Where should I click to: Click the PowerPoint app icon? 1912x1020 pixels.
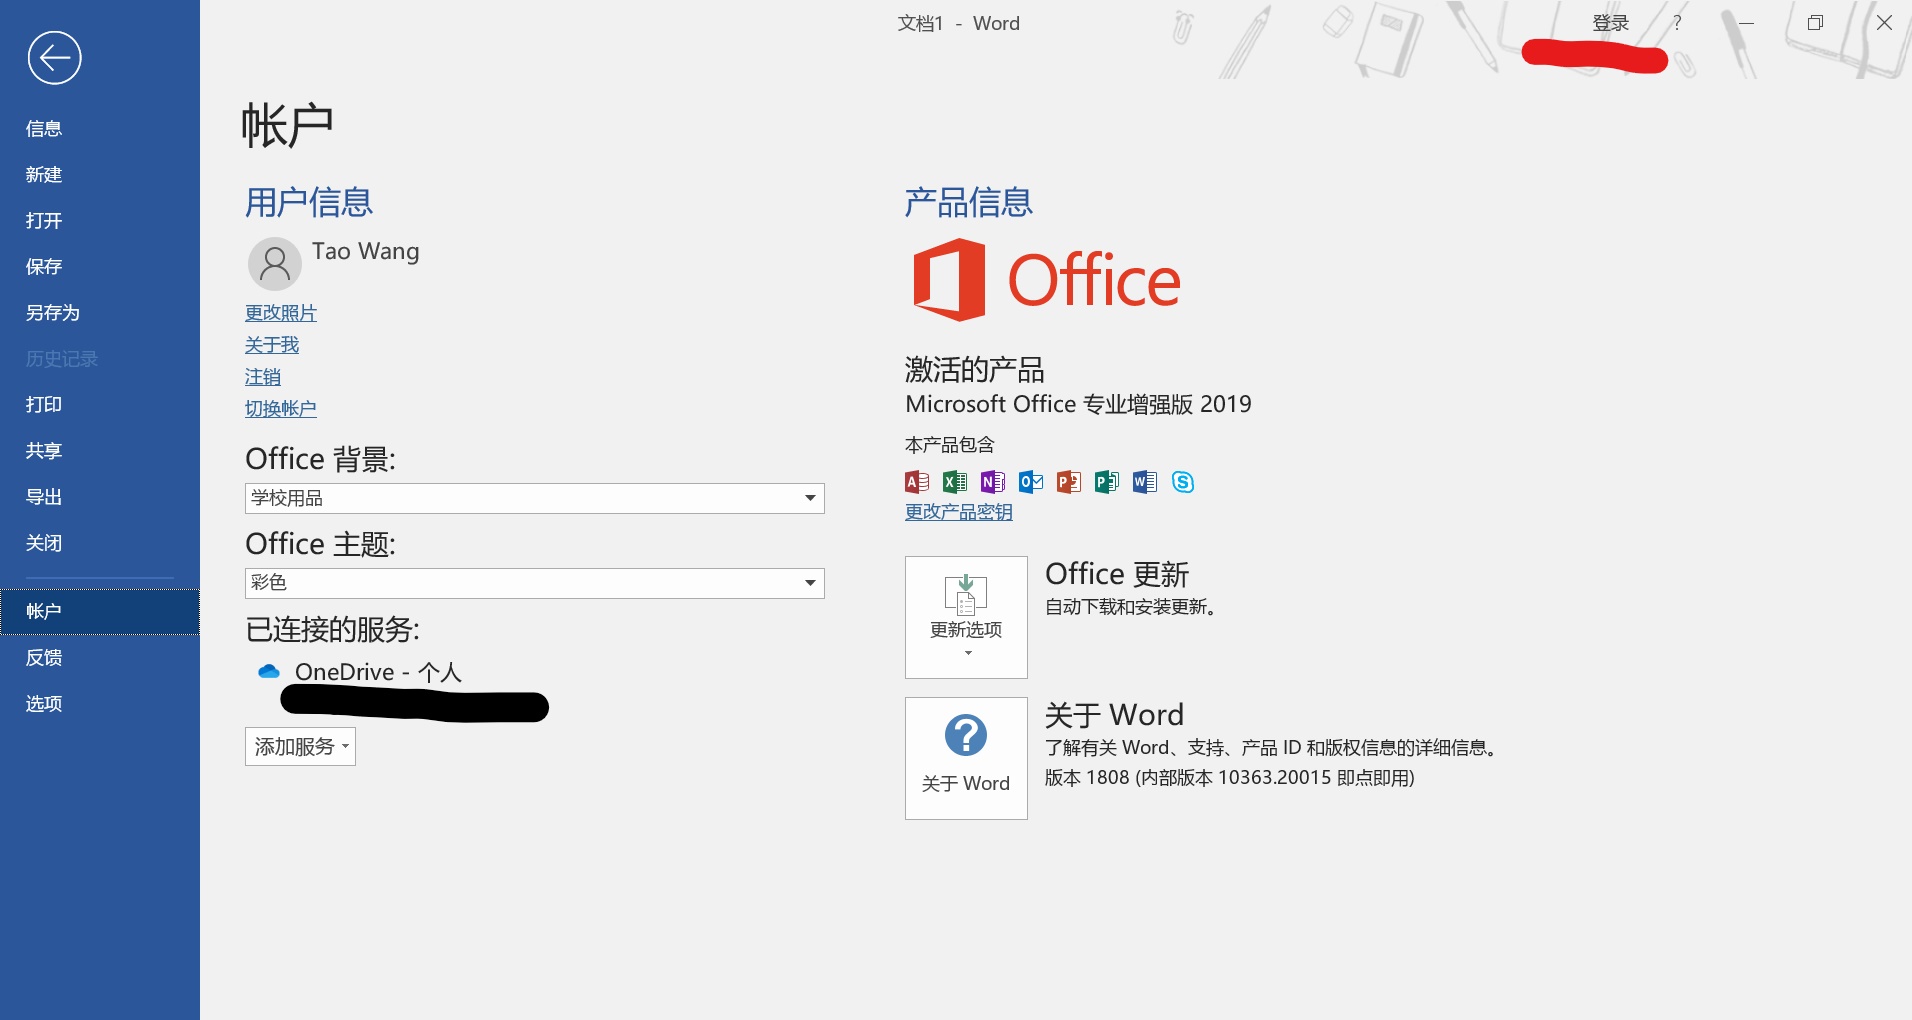point(1069,482)
